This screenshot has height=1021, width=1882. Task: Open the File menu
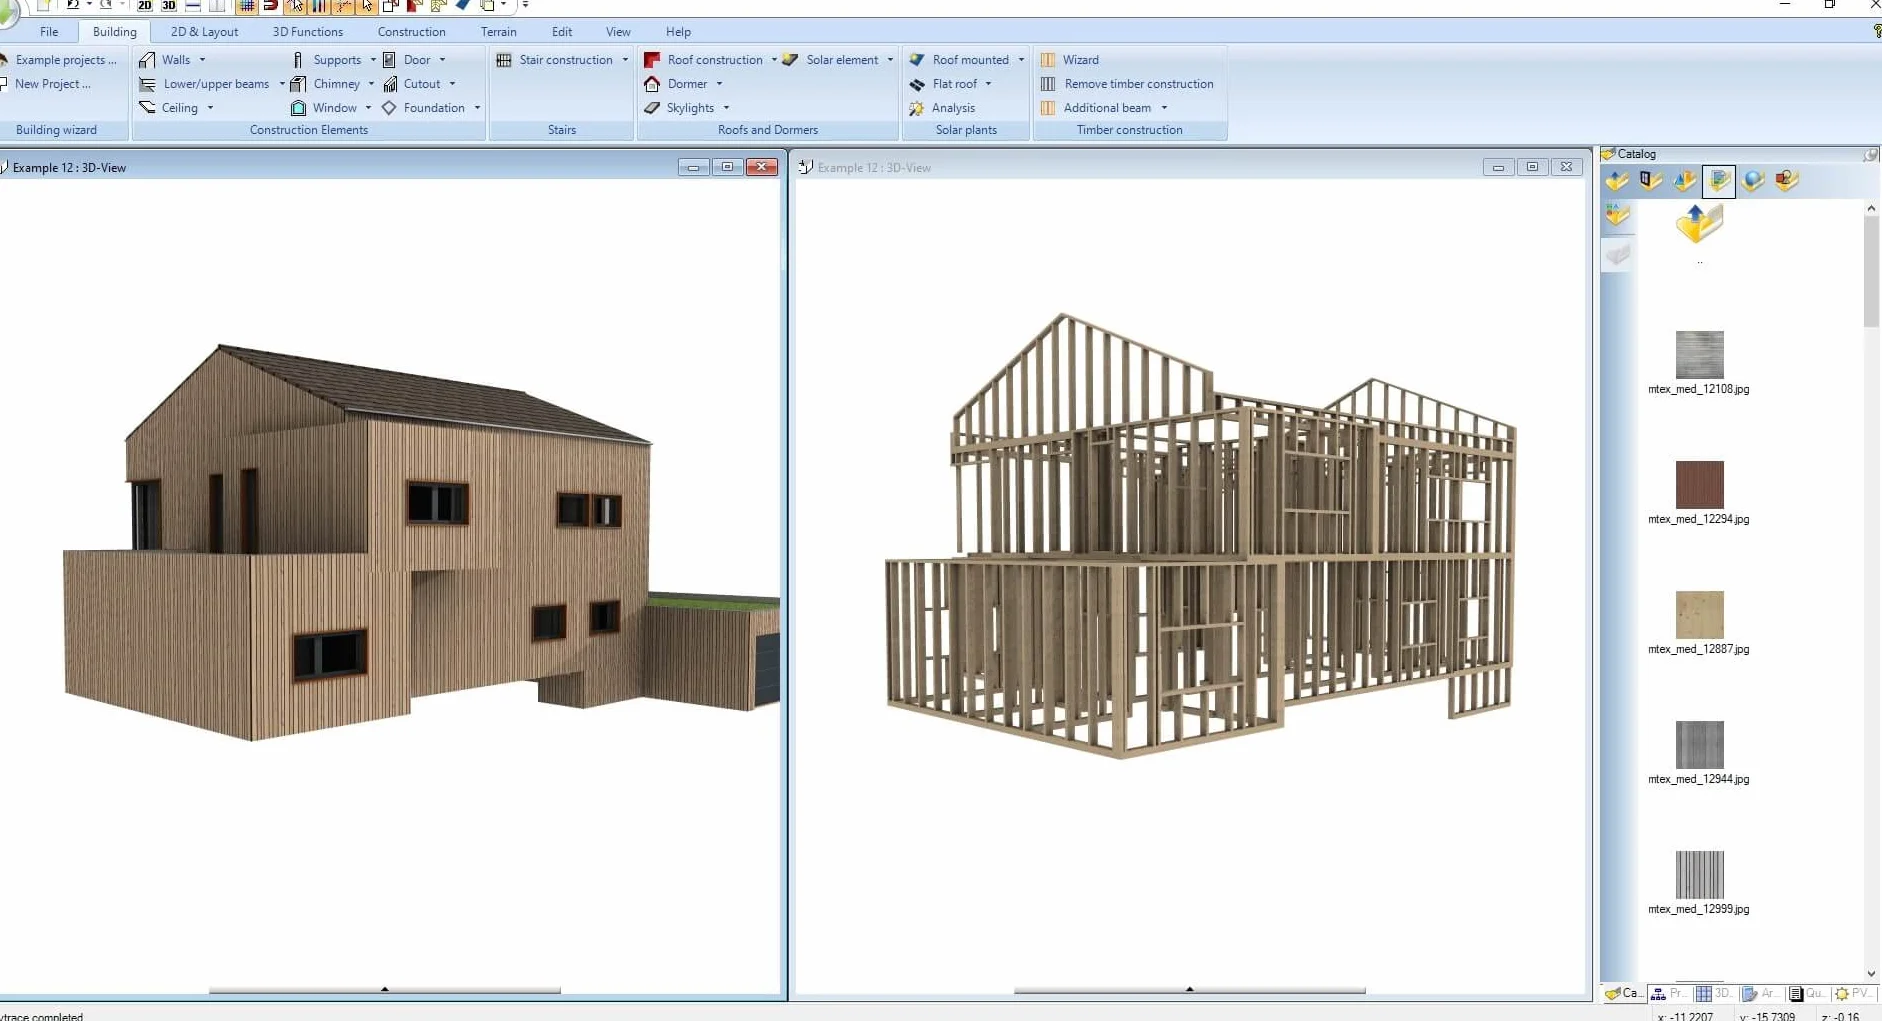pyautogui.click(x=49, y=32)
